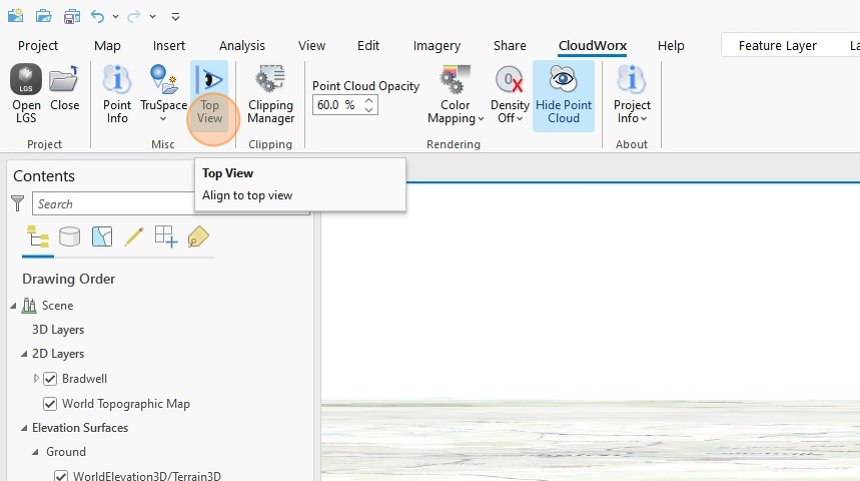The image size is (860, 481).
Task: Select List By Selection icon
Action: [102, 237]
